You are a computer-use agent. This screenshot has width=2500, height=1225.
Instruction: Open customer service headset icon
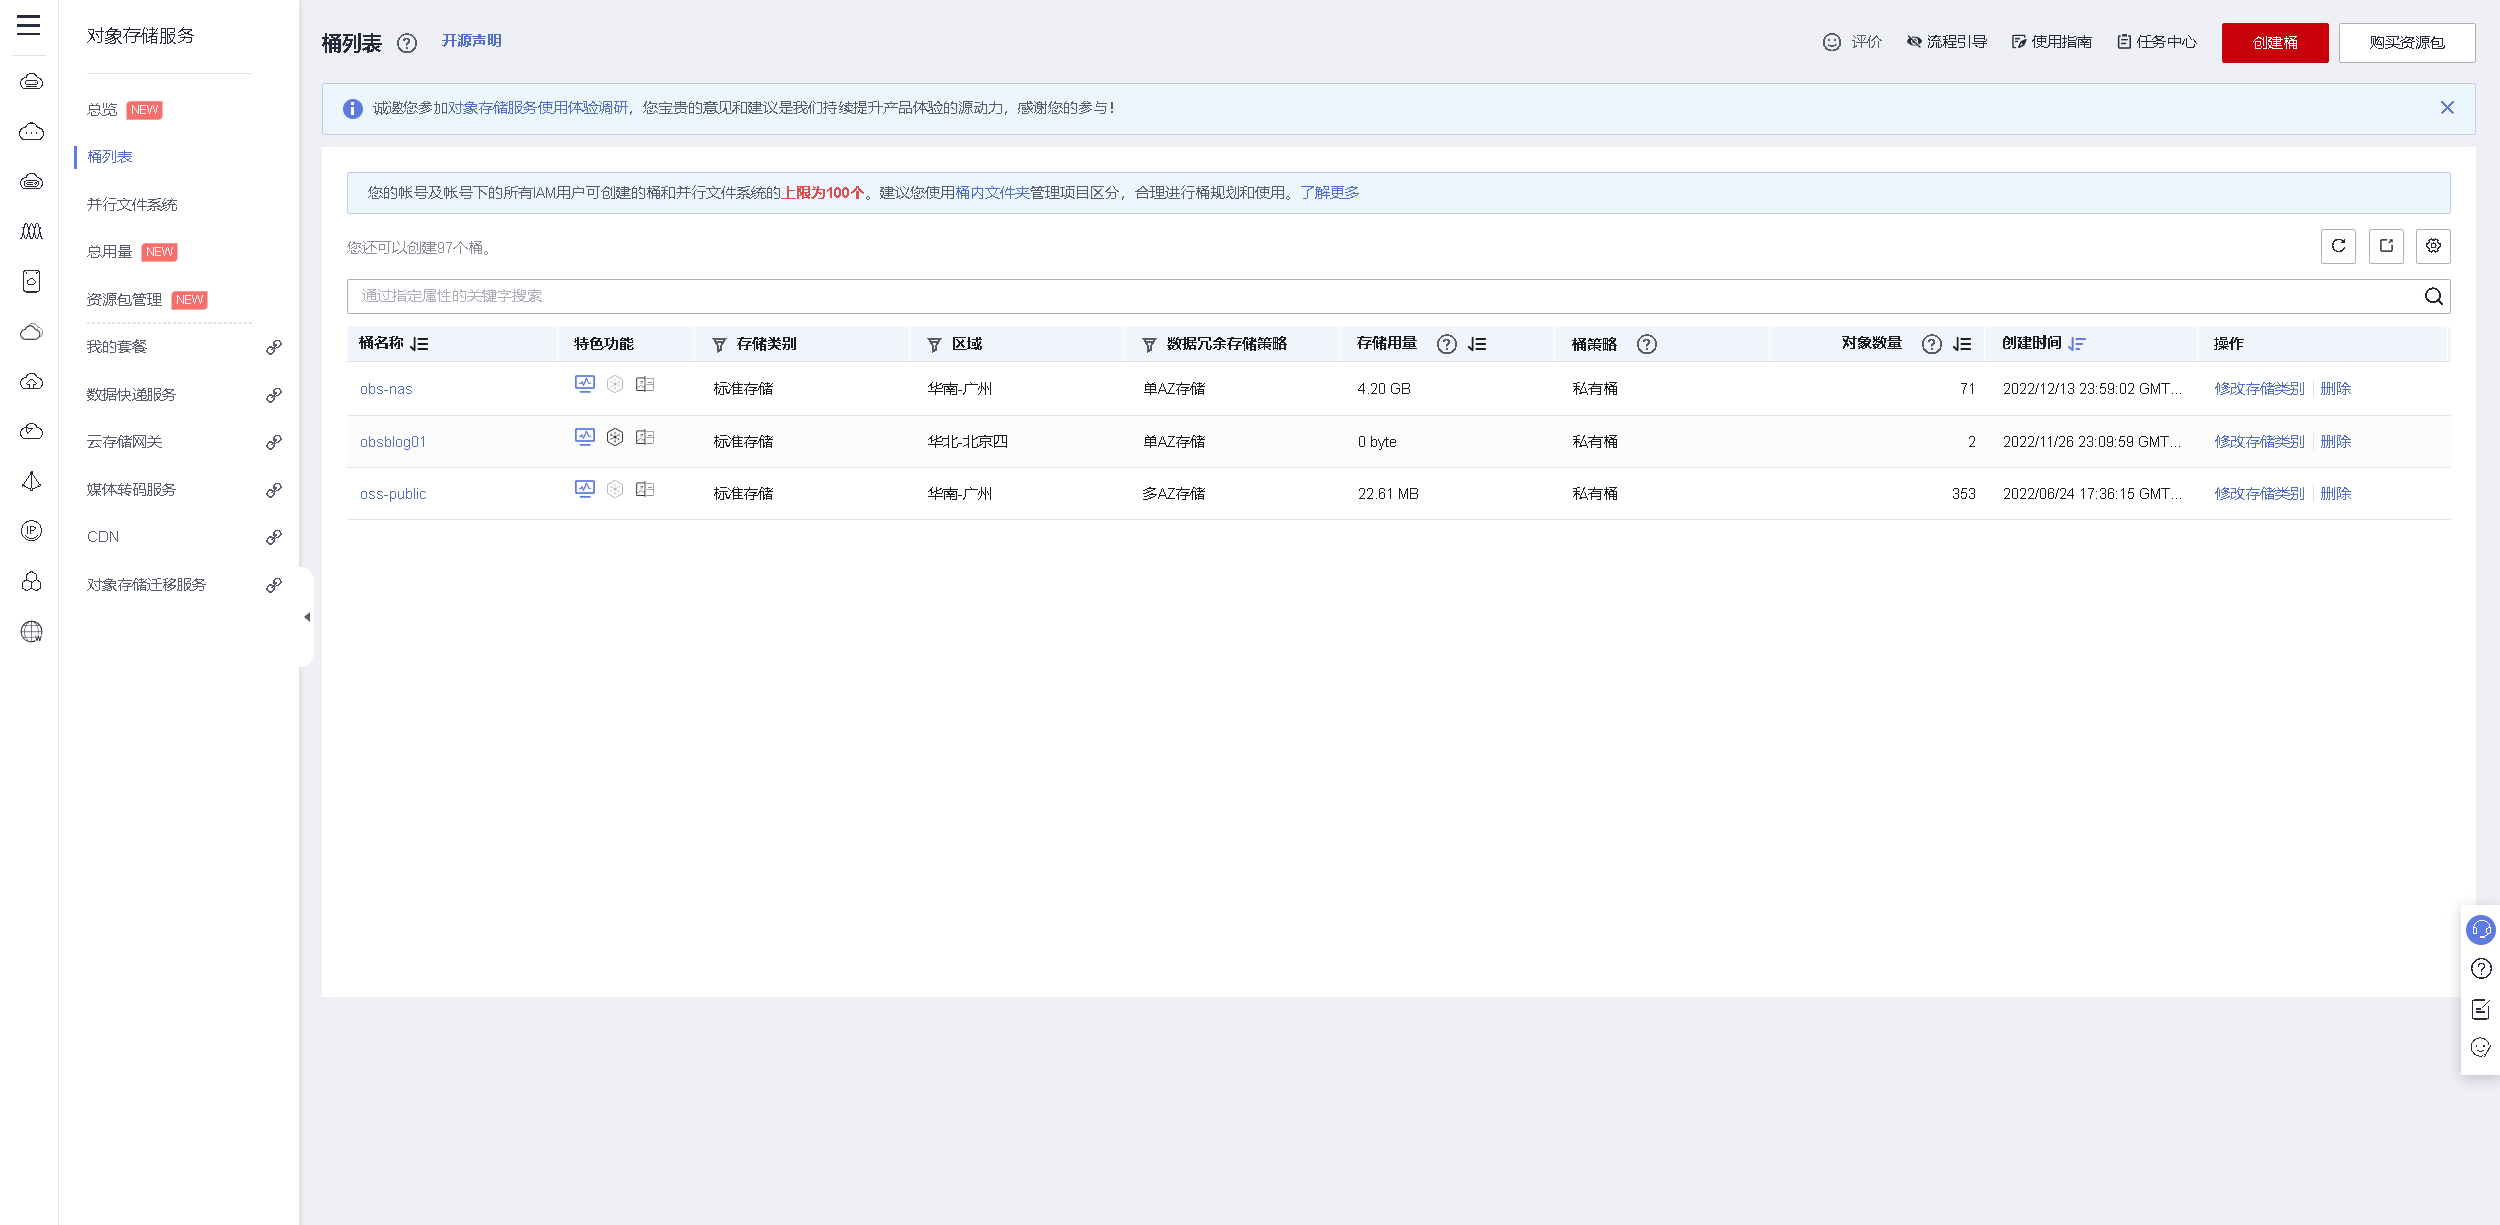tap(2481, 930)
